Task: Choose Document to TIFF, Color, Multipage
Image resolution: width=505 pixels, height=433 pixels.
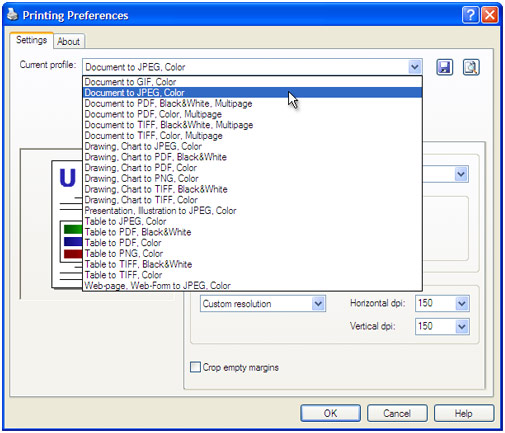Action: (x=252, y=135)
